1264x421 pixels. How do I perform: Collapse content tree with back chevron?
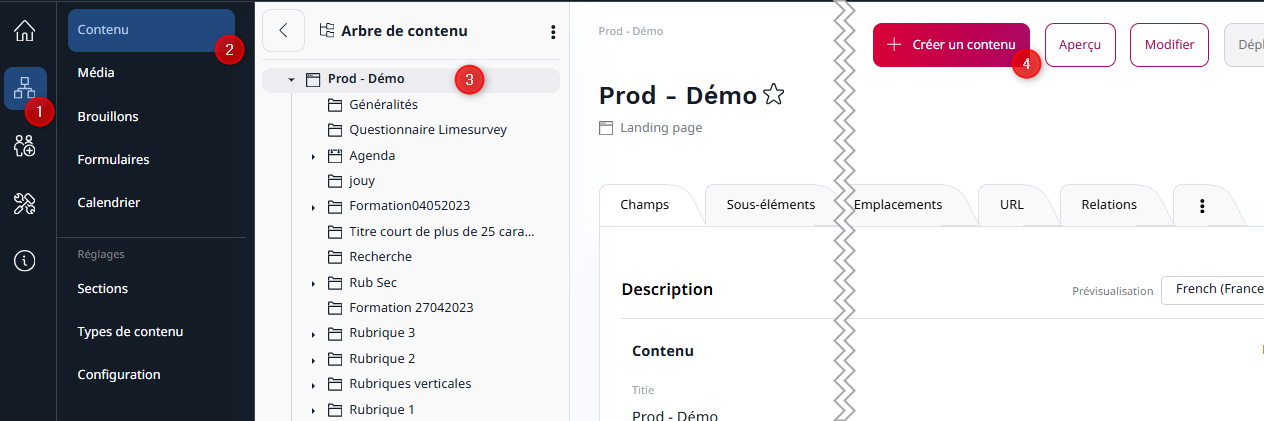(283, 31)
